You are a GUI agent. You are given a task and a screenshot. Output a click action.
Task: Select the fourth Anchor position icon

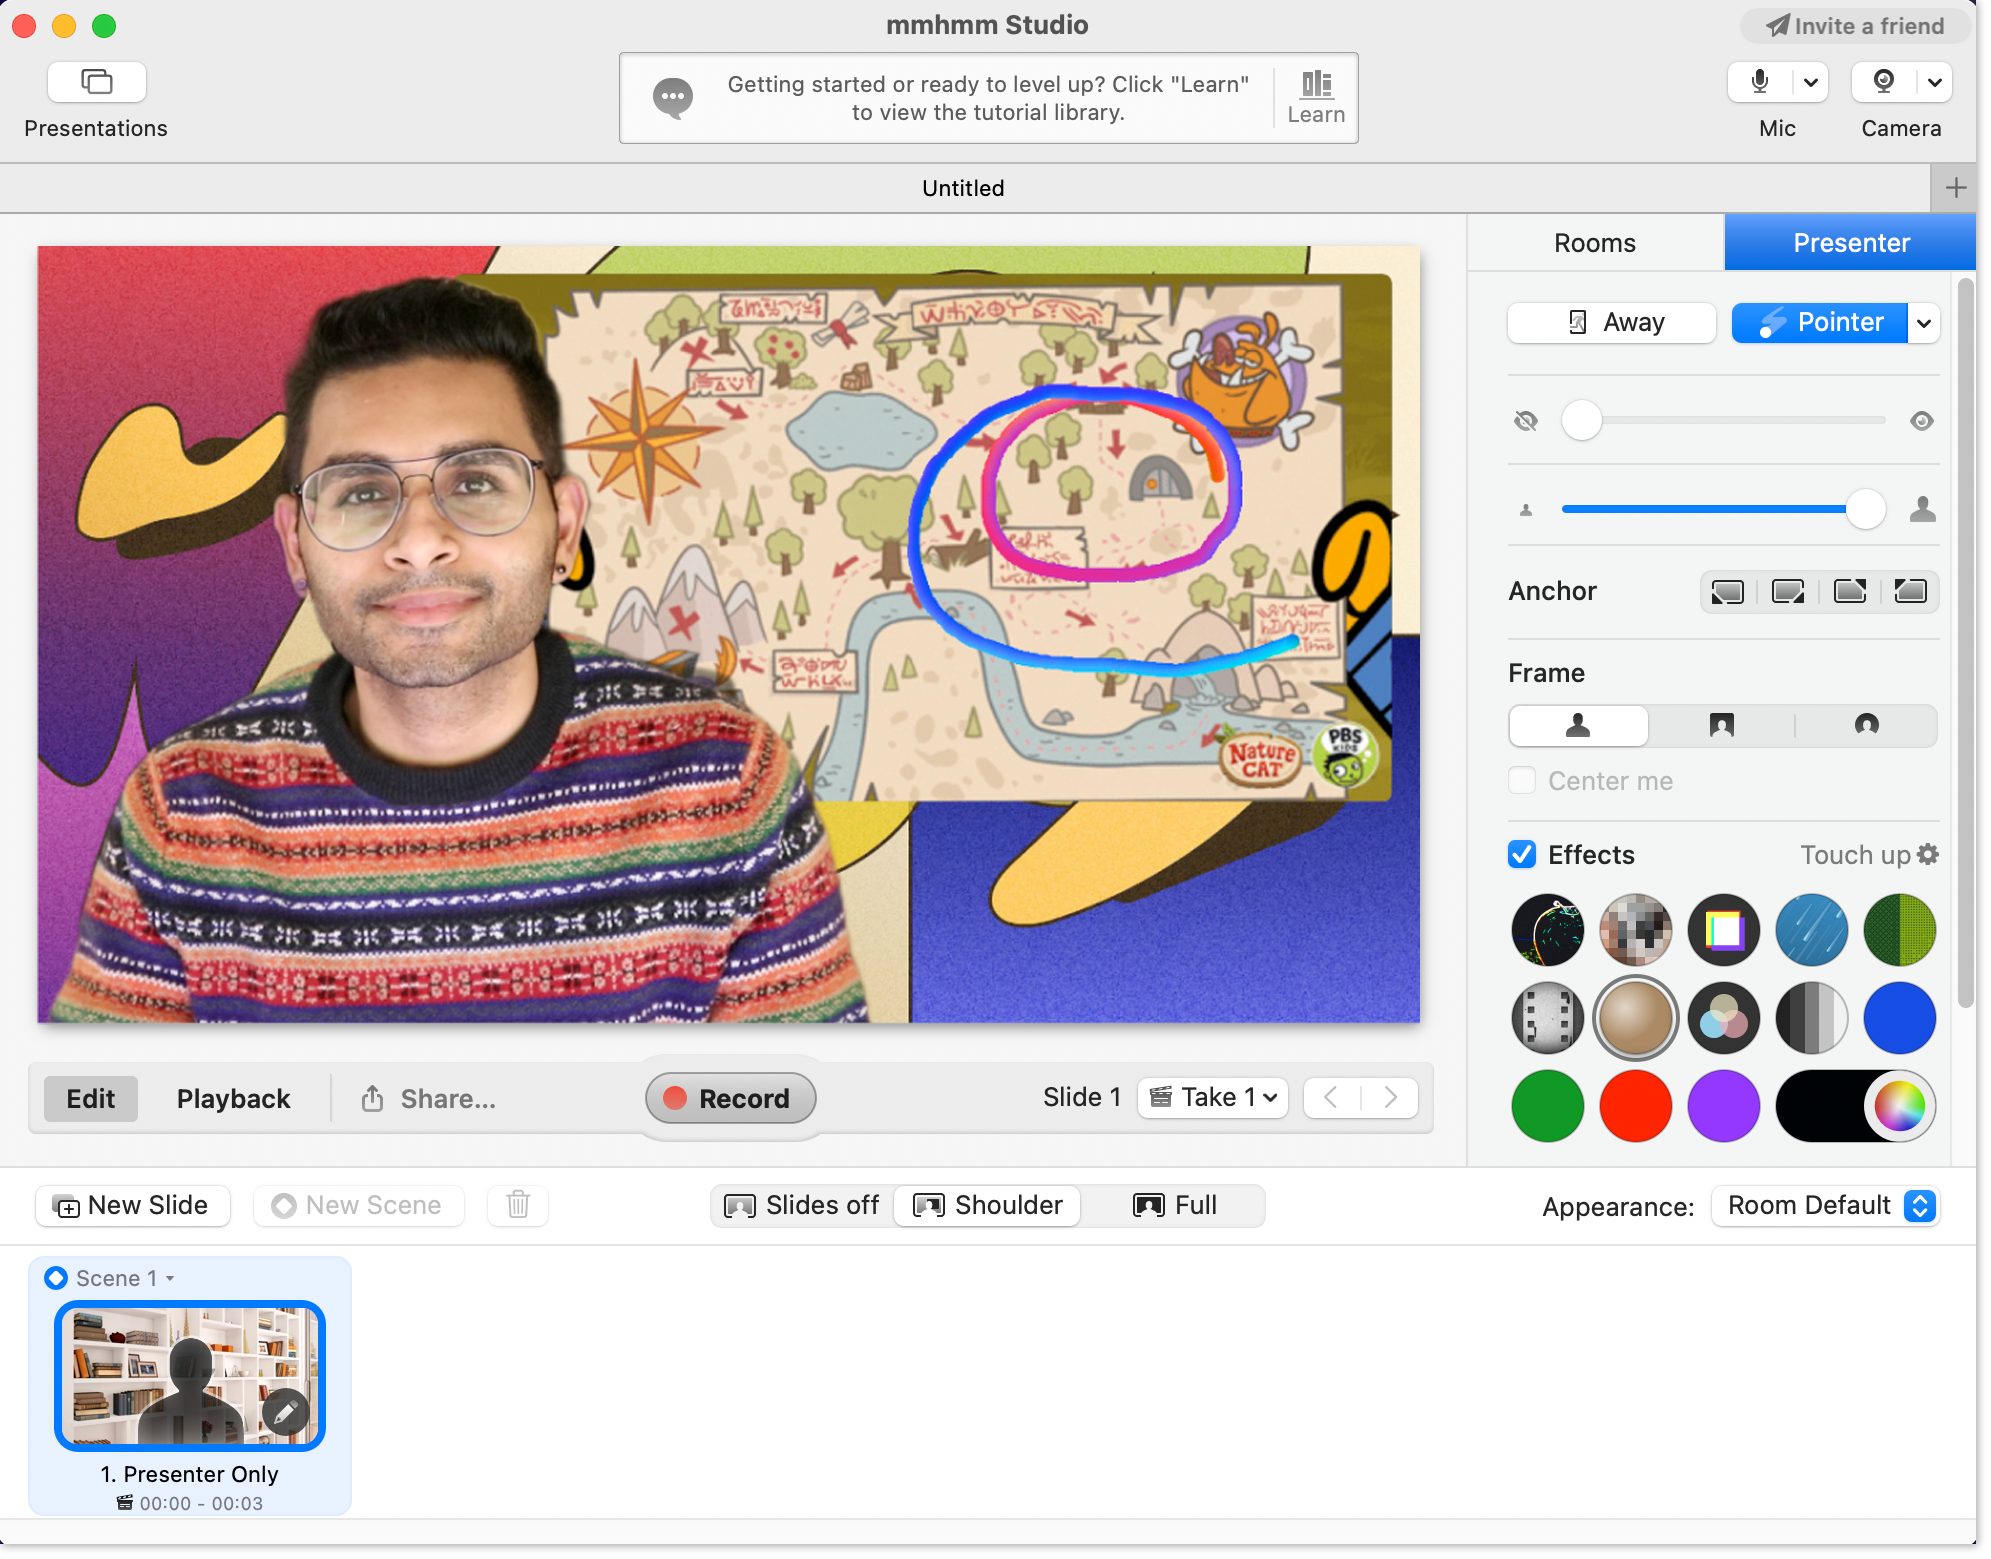click(1910, 592)
